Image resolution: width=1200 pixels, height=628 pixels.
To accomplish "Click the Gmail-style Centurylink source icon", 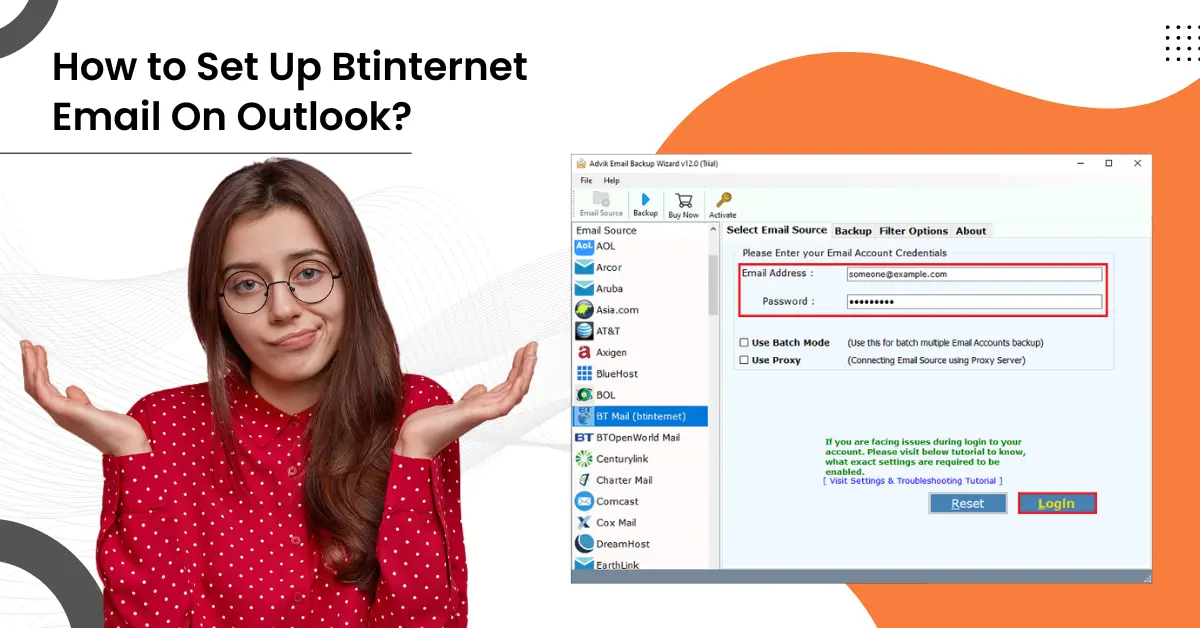I will 583,458.
